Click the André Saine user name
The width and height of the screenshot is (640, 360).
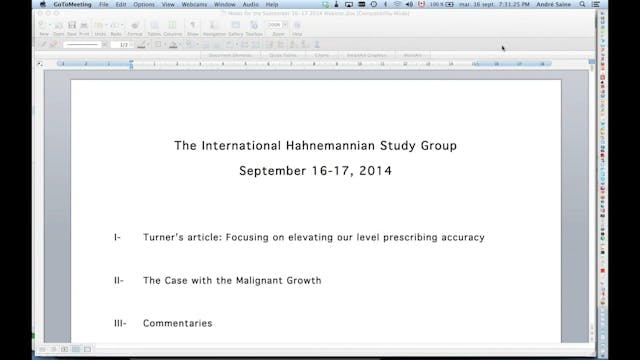[x=553, y=4]
